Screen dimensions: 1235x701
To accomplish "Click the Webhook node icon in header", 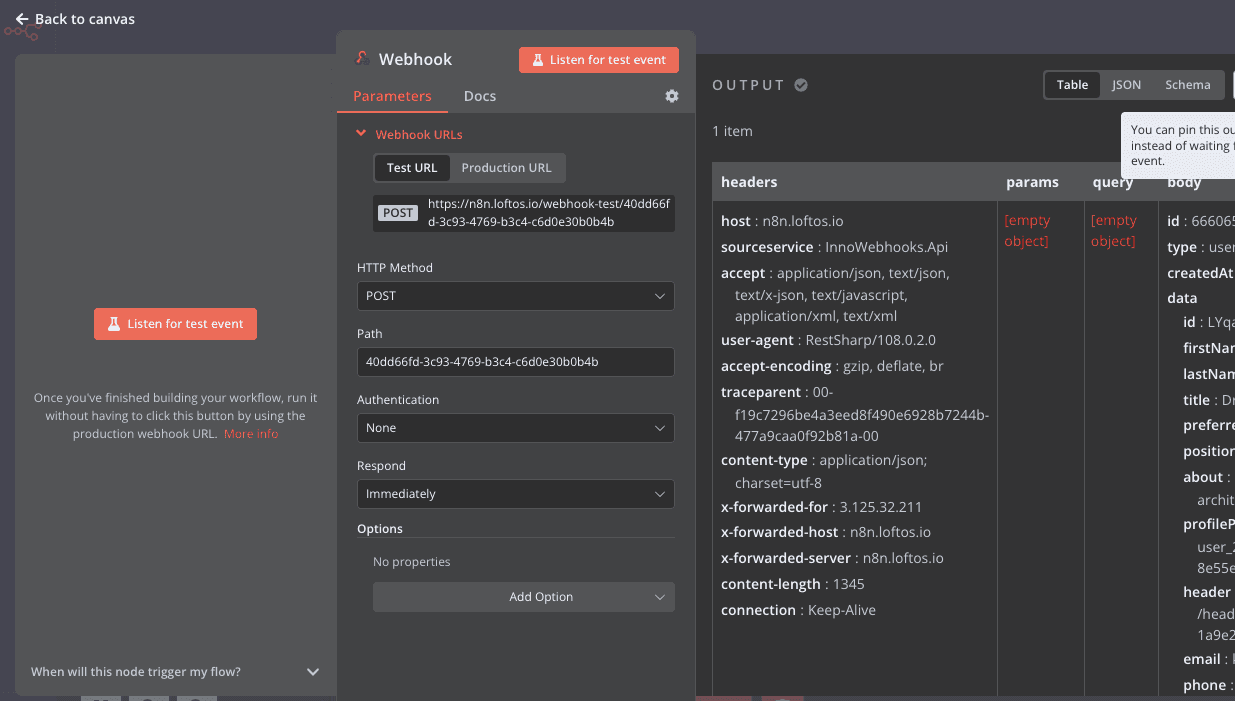I will click(362, 59).
